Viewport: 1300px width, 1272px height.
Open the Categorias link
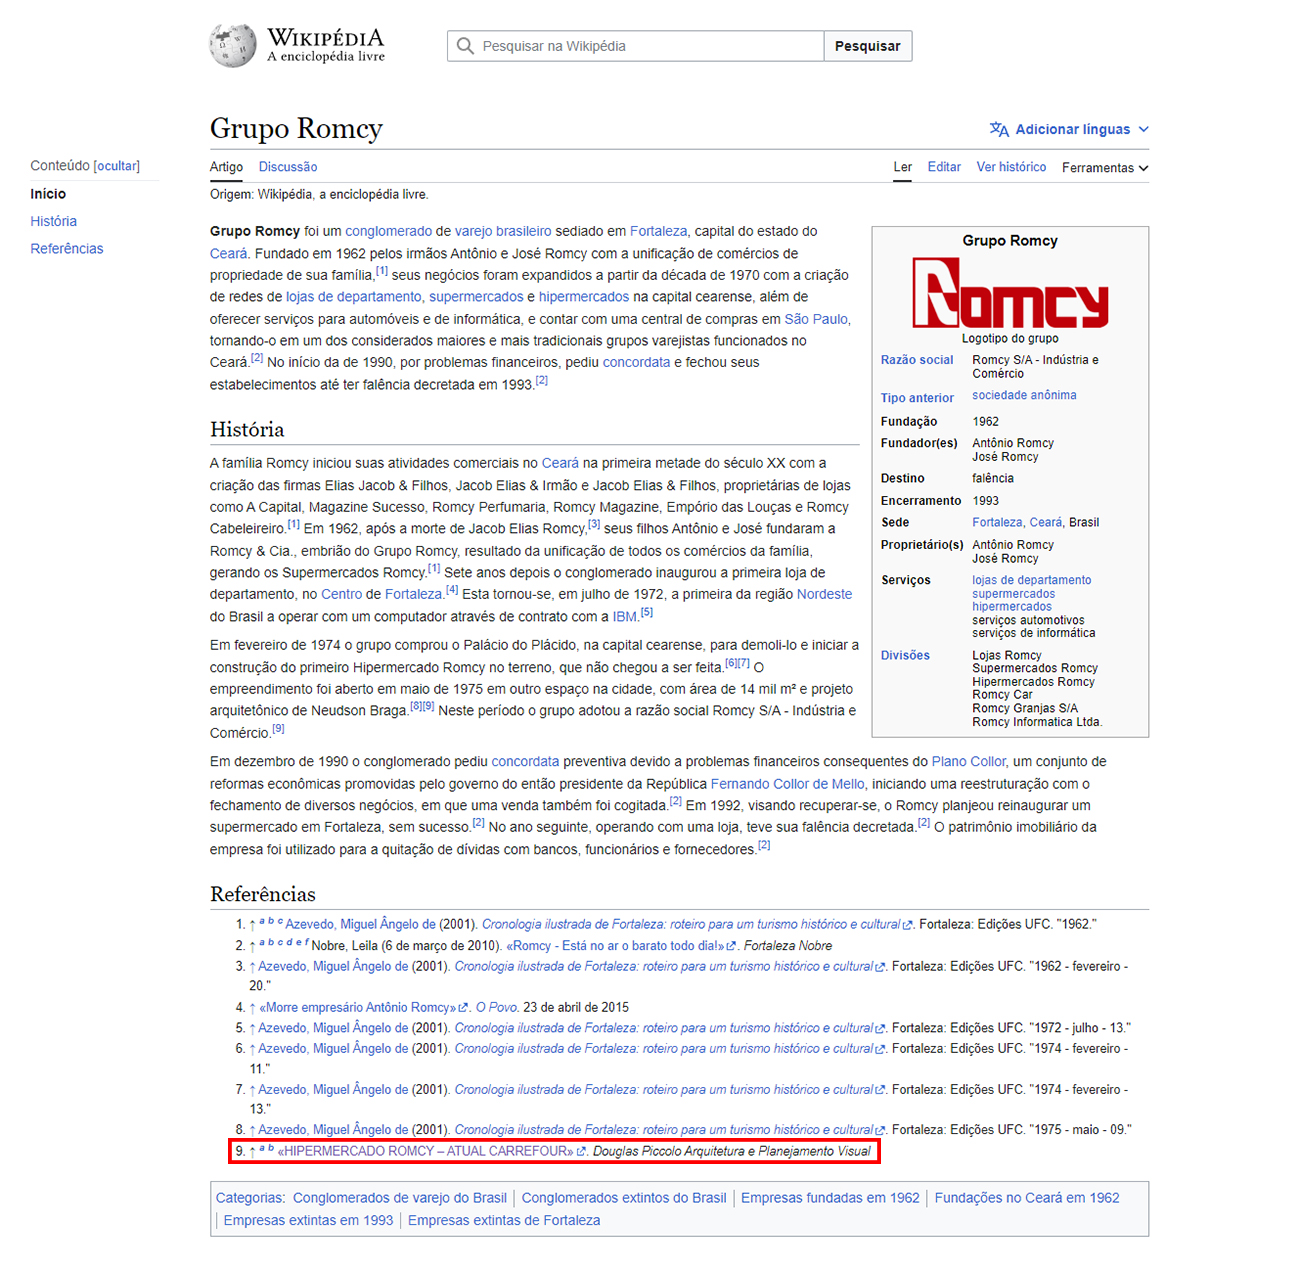click(249, 1198)
